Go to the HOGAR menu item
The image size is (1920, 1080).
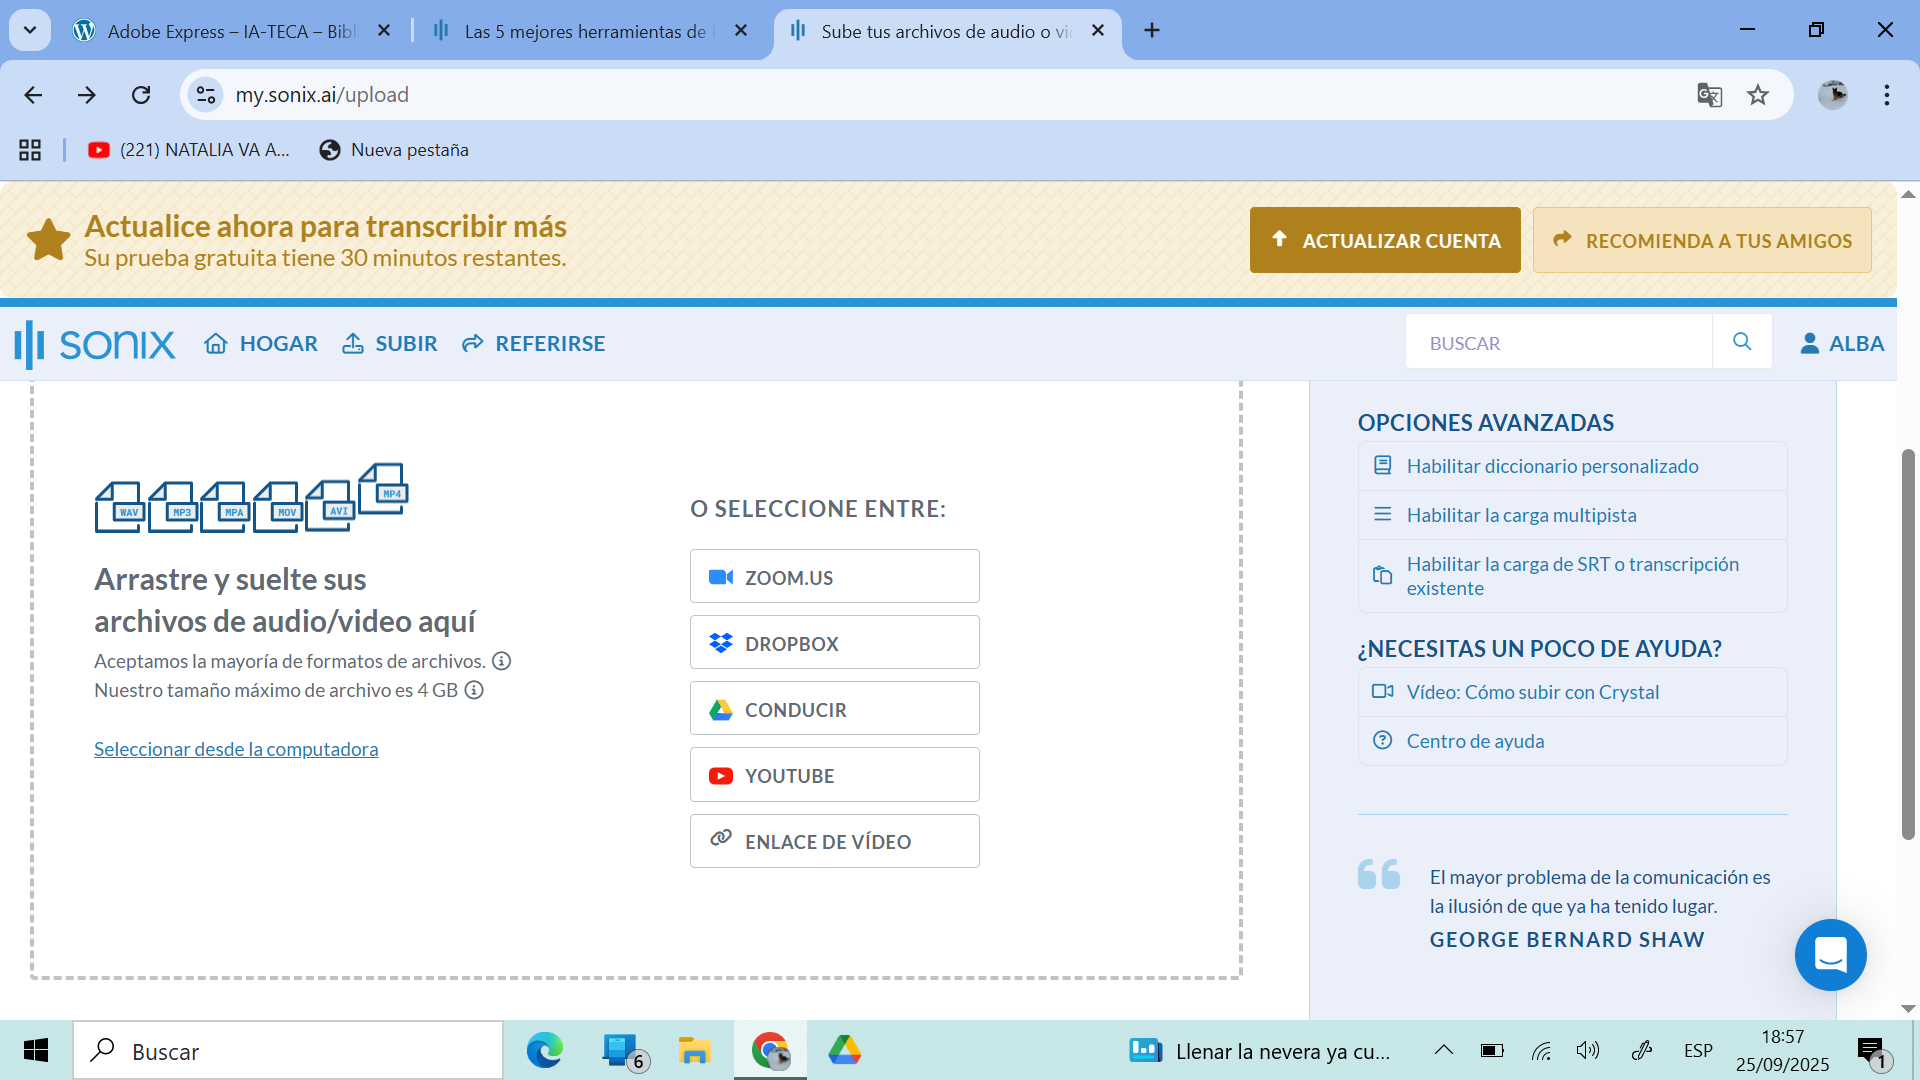[261, 343]
